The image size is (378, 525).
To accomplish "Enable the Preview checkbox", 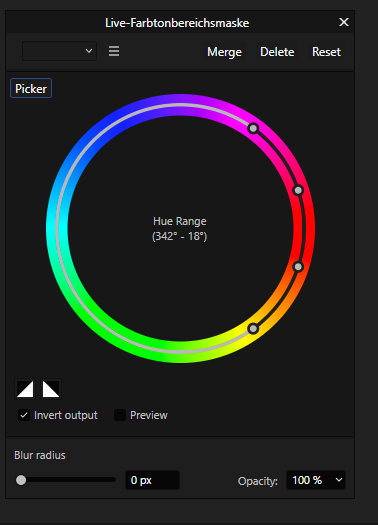I will (x=120, y=415).
